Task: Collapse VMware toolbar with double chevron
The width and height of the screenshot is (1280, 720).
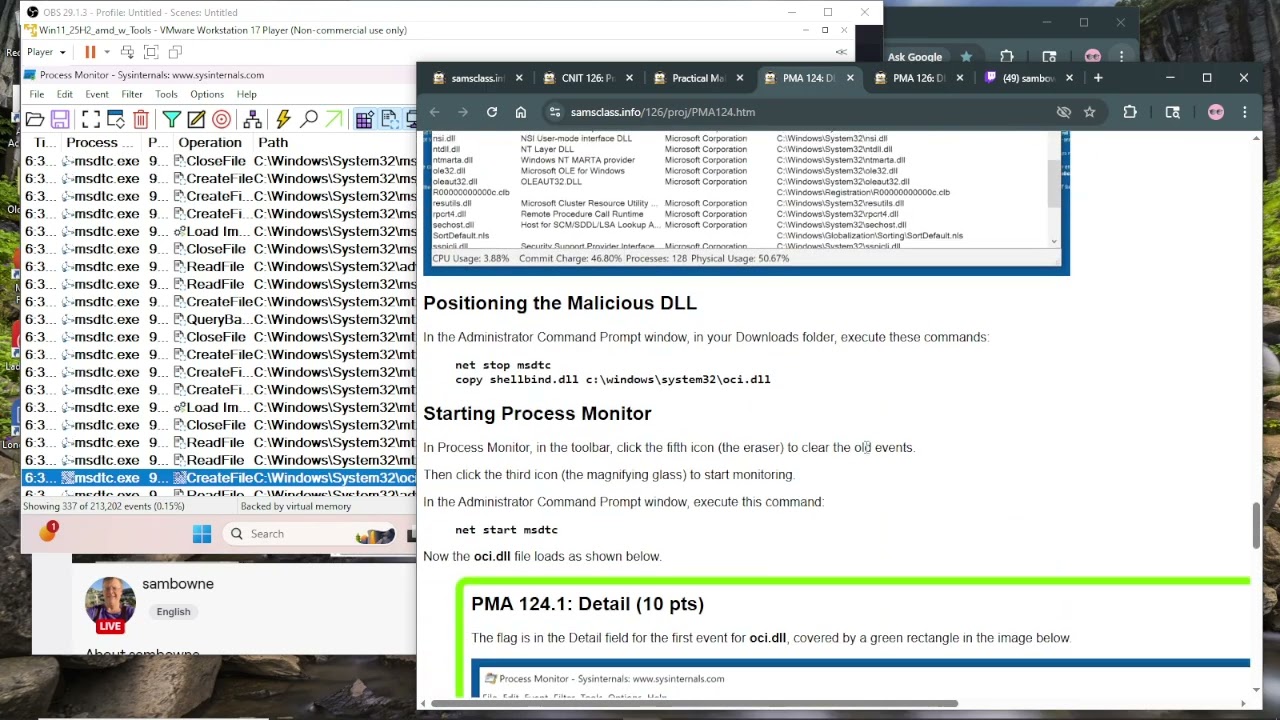Action: (x=841, y=52)
